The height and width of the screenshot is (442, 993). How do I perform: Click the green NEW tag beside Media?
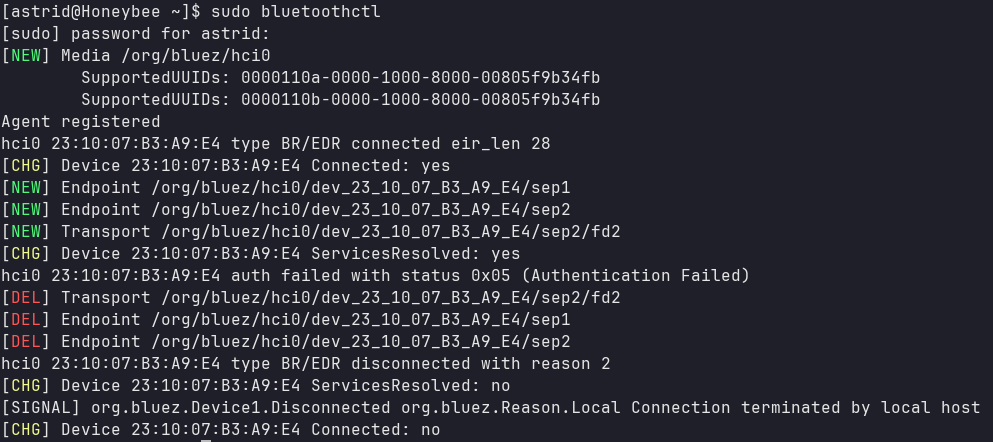pyautogui.click(x=26, y=56)
